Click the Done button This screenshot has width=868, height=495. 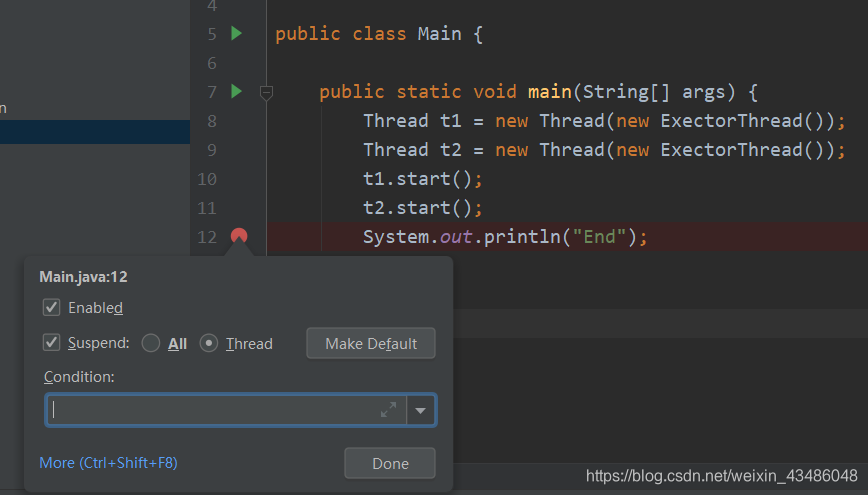point(390,463)
